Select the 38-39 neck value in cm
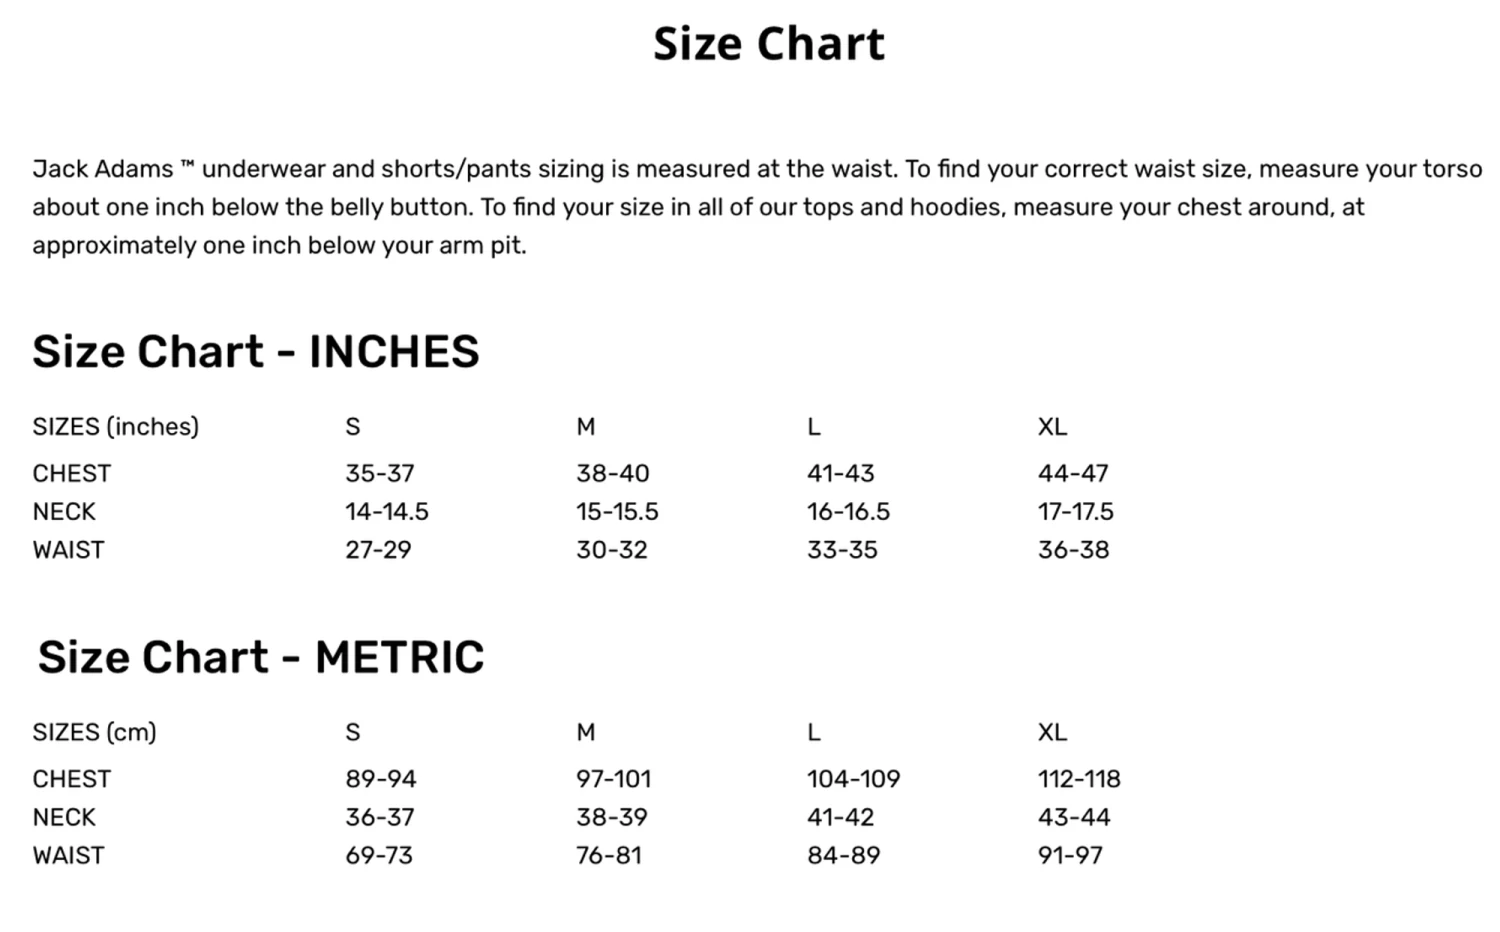1500x932 pixels. (x=611, y=817)
